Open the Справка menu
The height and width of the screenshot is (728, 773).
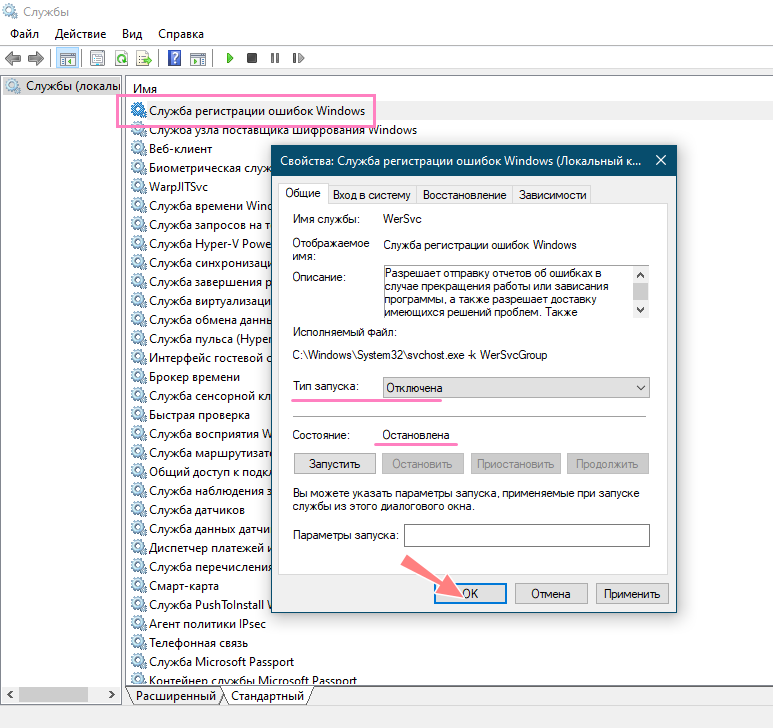[181, 34]
